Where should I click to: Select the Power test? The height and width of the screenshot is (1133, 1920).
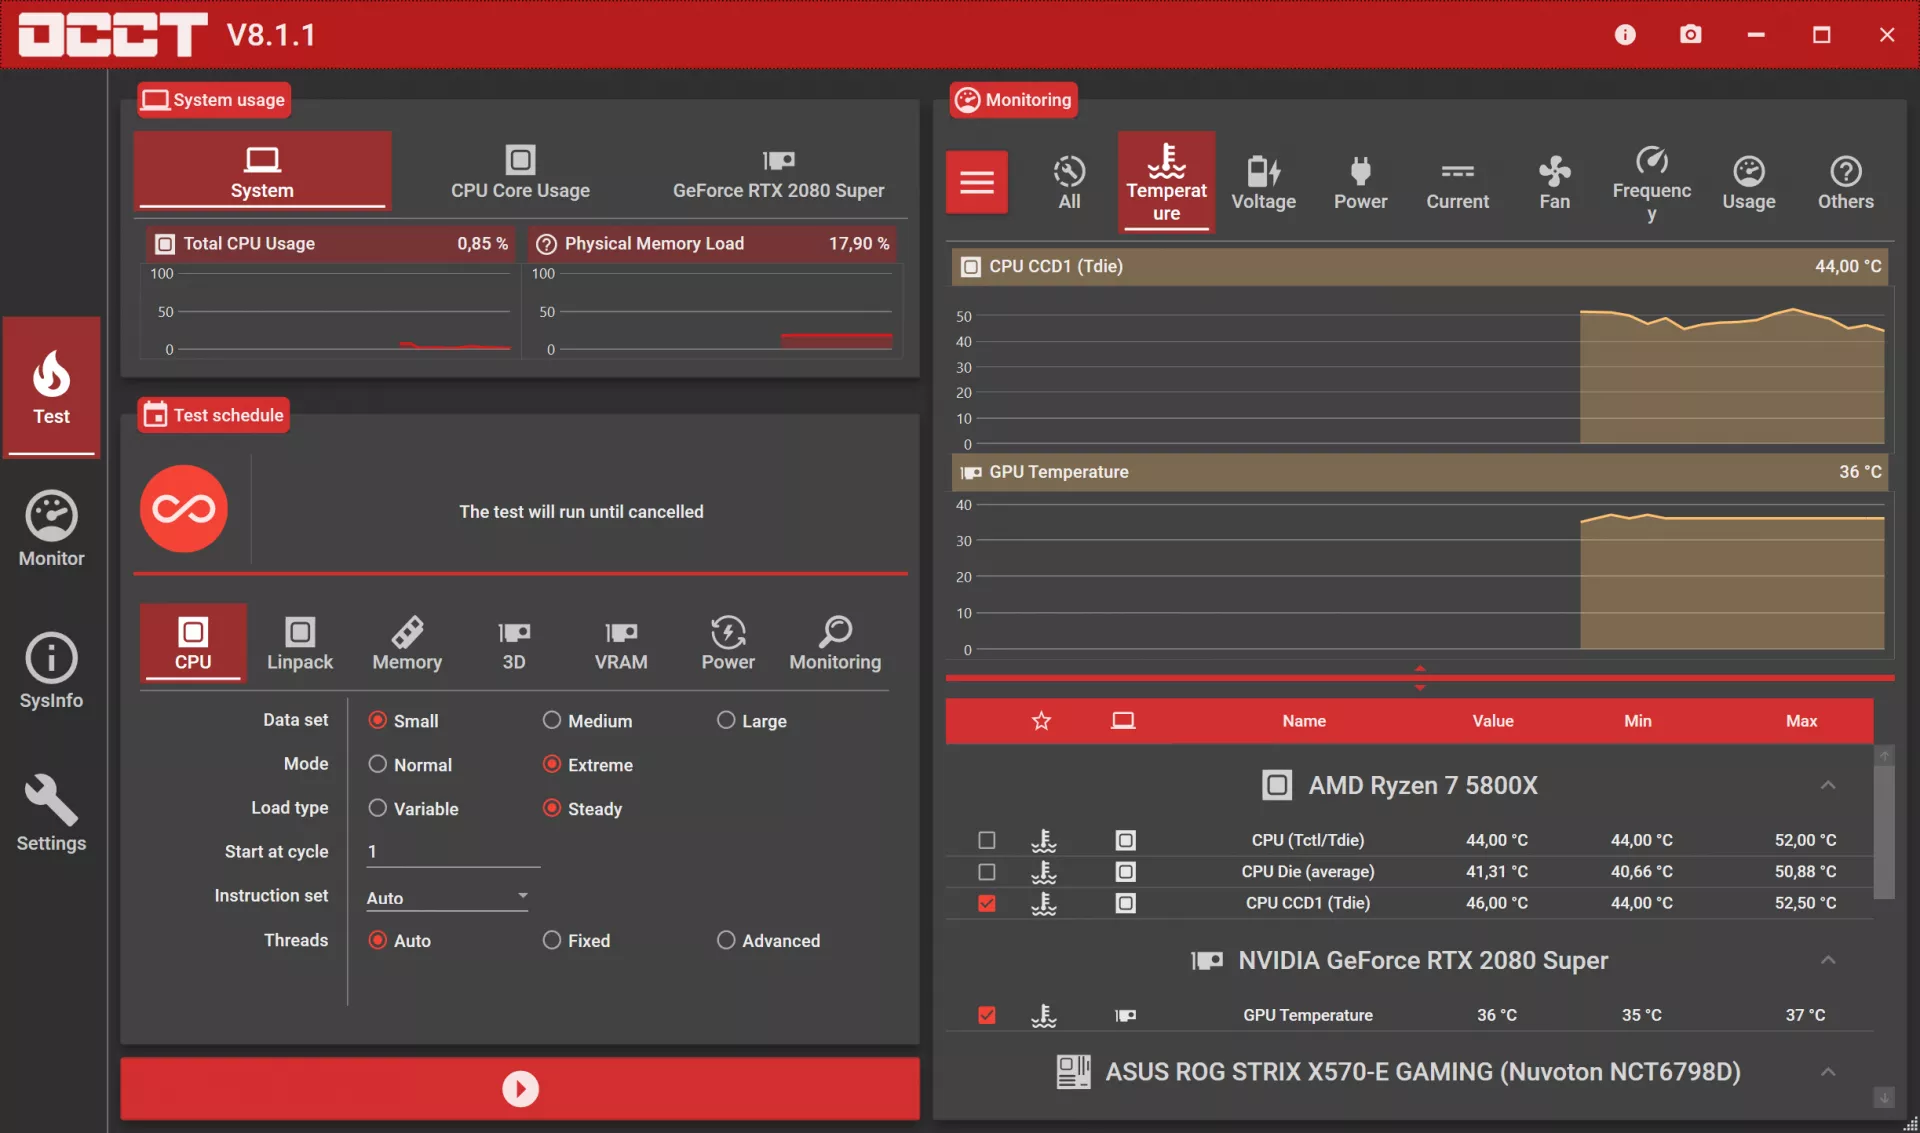[728, 642]
